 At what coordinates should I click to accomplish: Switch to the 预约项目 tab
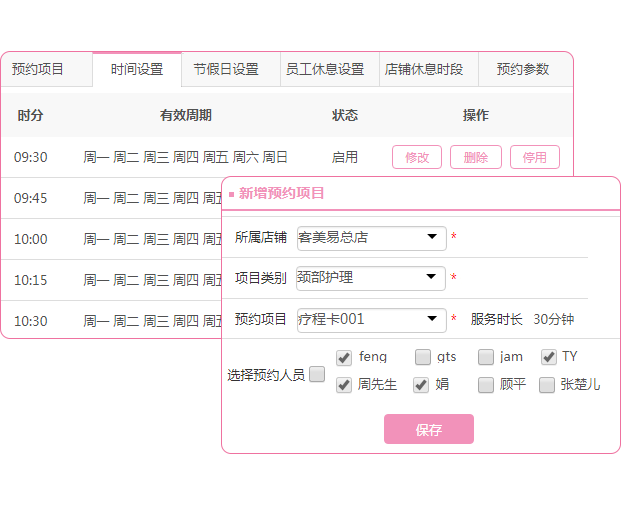38,70
